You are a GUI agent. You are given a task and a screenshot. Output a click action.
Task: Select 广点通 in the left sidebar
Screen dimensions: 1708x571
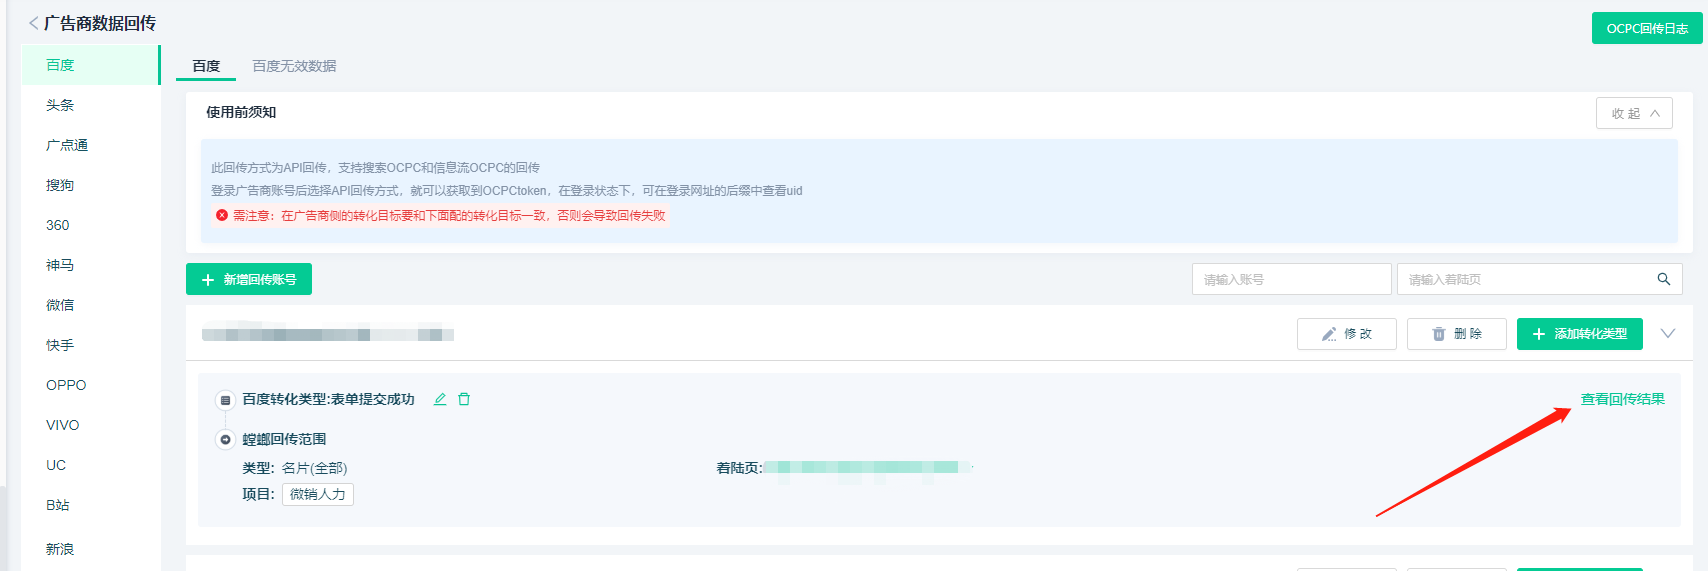point(67,145)
